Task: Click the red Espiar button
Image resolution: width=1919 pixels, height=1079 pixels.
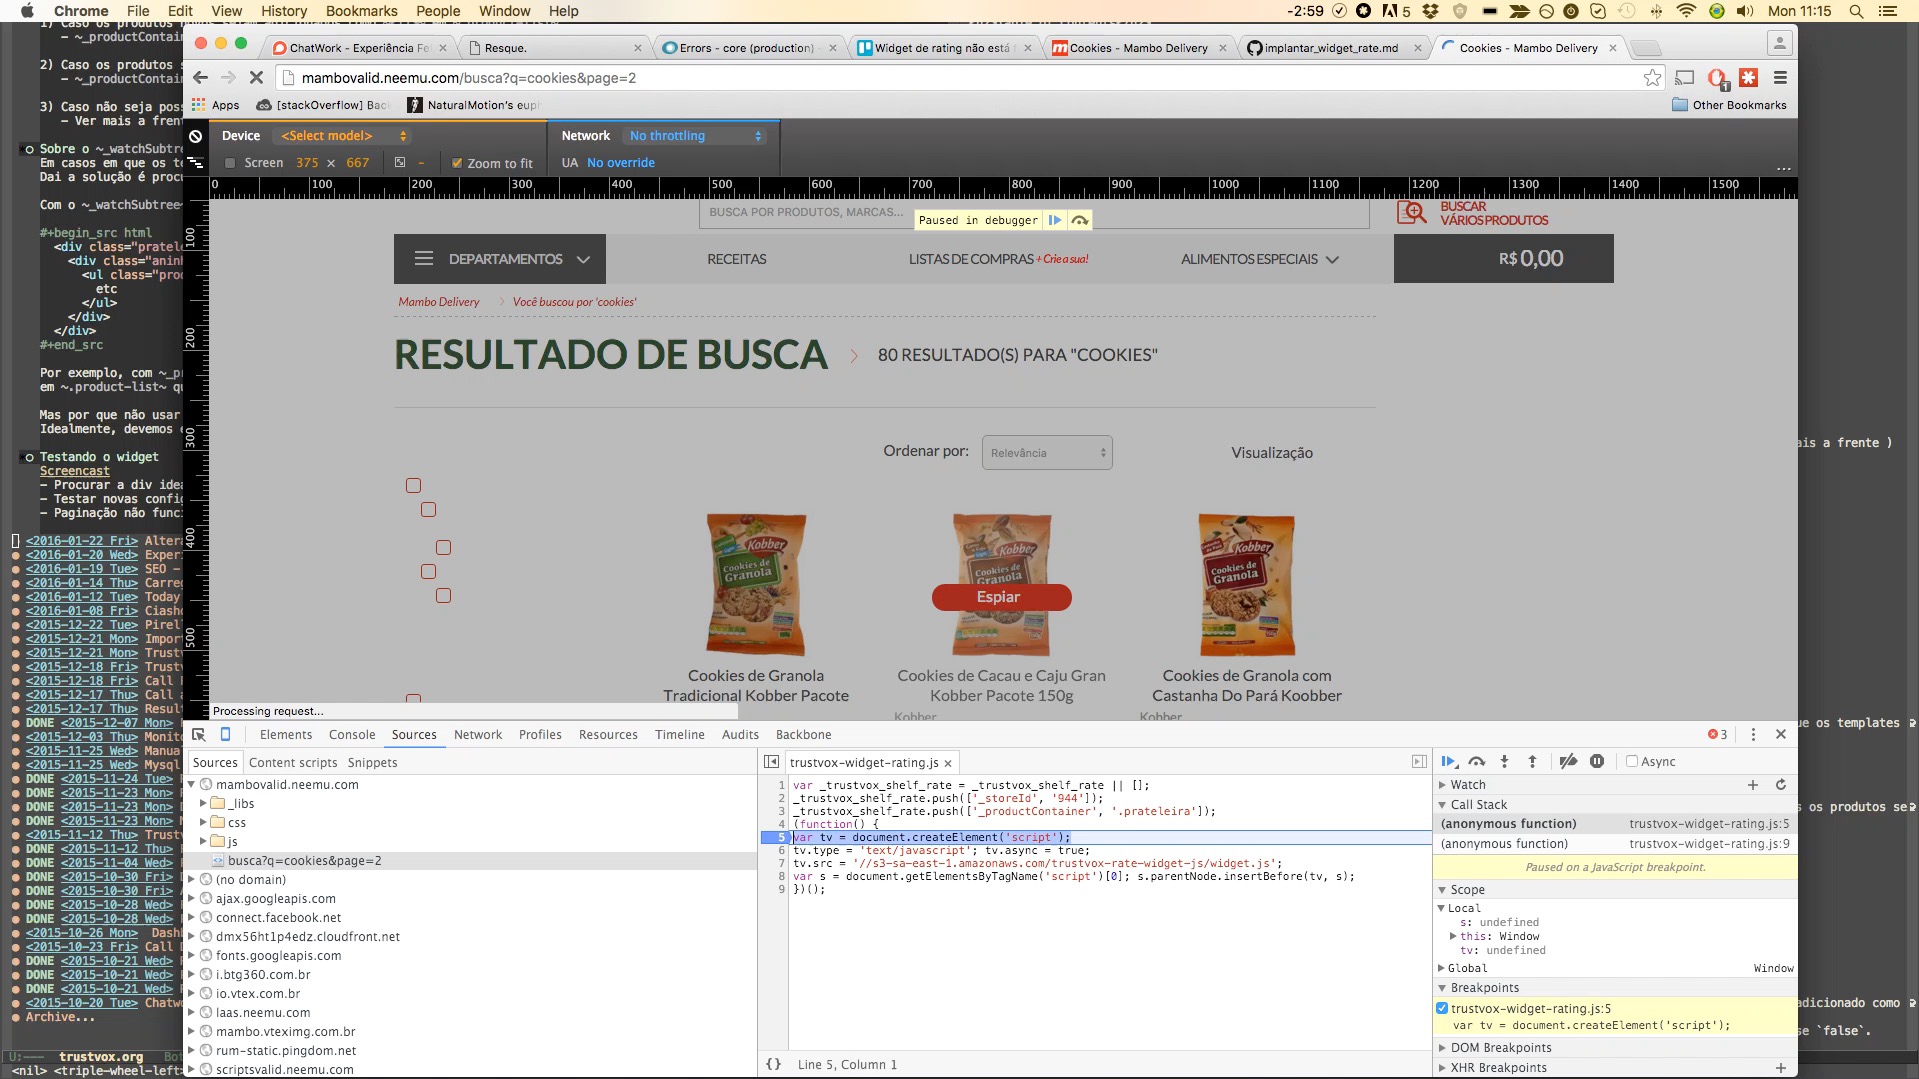Action: [1001, 597]
